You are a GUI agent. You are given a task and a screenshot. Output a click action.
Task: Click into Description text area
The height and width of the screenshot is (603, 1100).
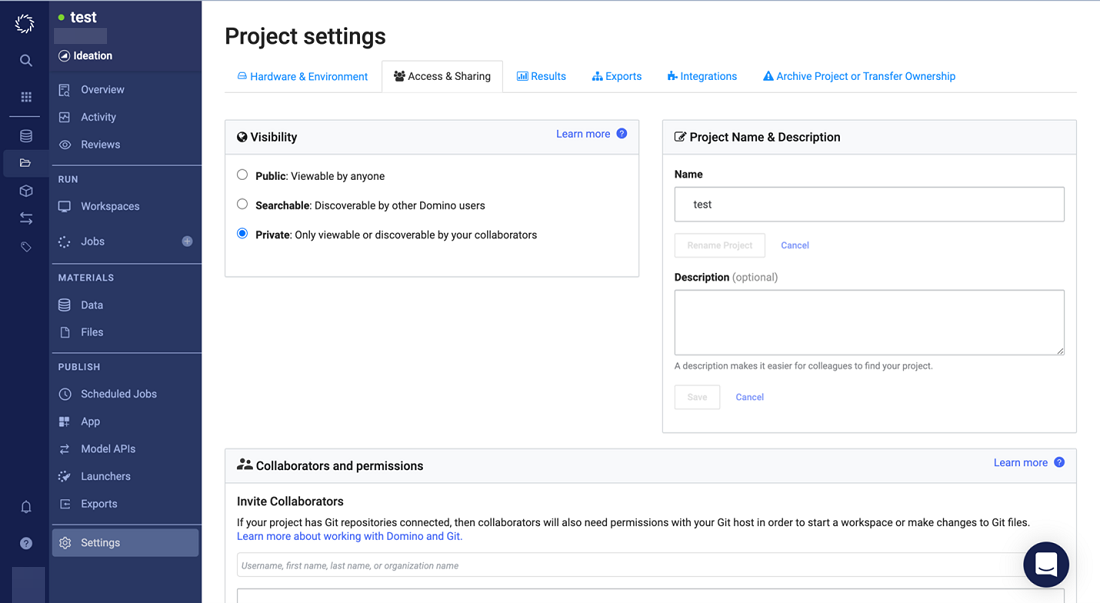869,323
